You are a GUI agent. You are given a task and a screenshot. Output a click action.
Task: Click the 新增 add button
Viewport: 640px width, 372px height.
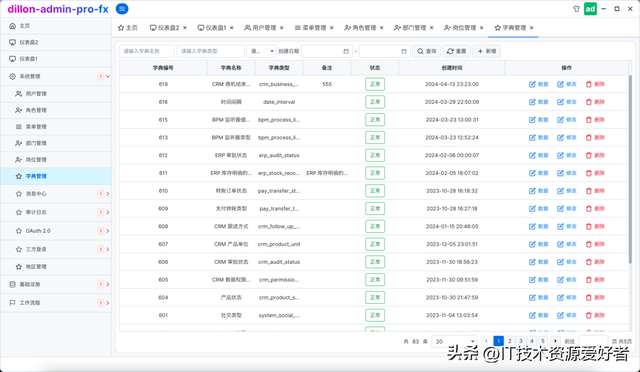pos(487,51)
